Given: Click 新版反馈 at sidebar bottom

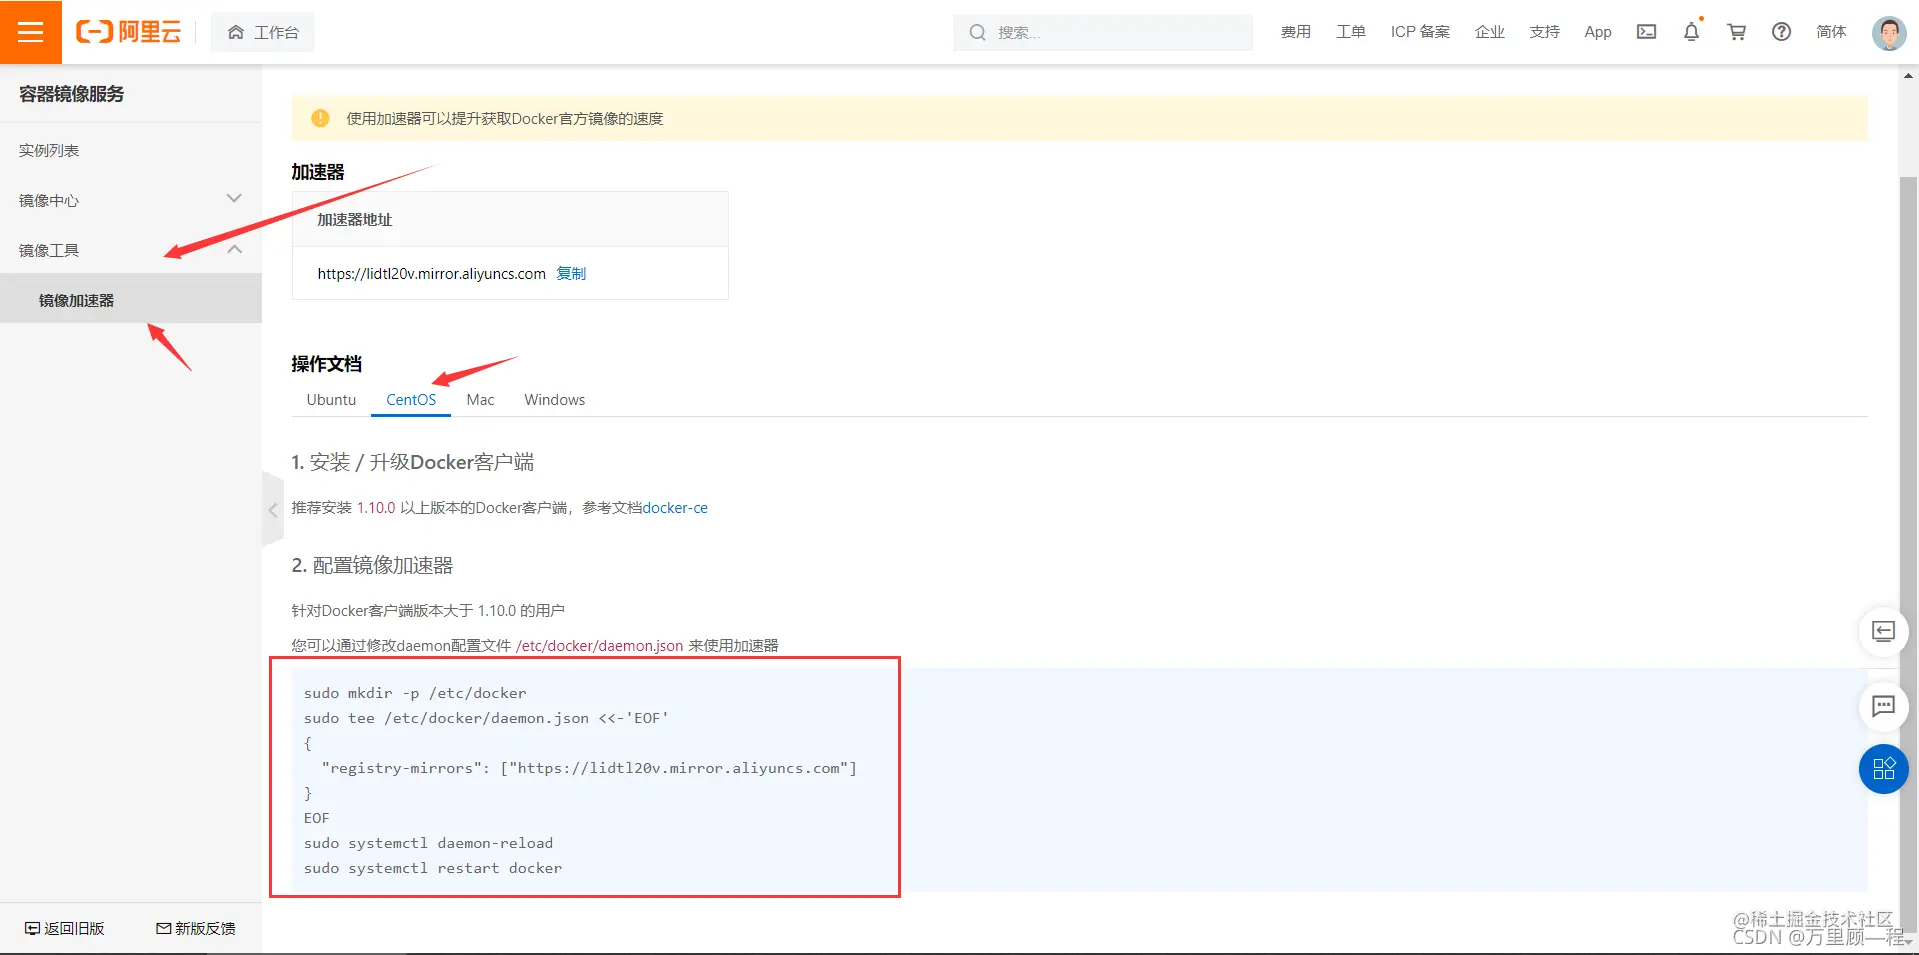Looking at the screenshot, I should point(196,928).
